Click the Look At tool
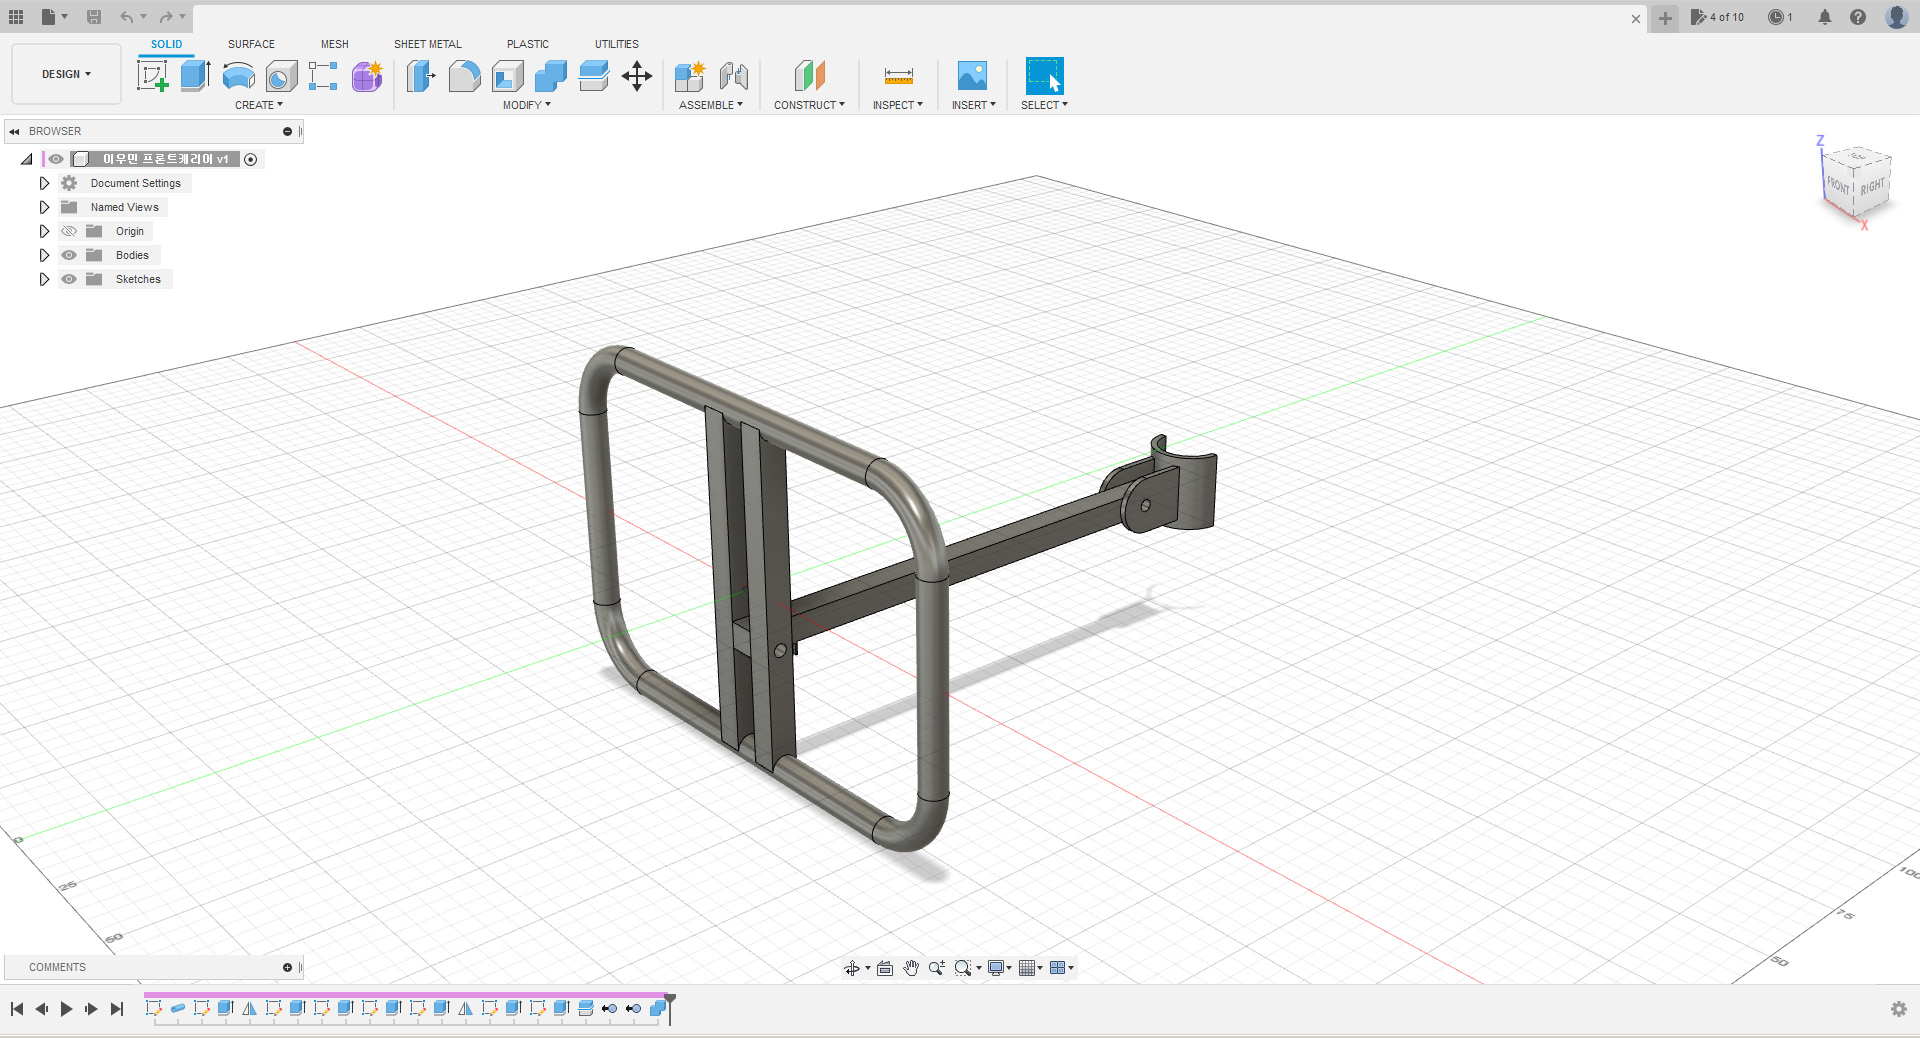The height and width of the screenshot is (1038, 1920). 885,968
